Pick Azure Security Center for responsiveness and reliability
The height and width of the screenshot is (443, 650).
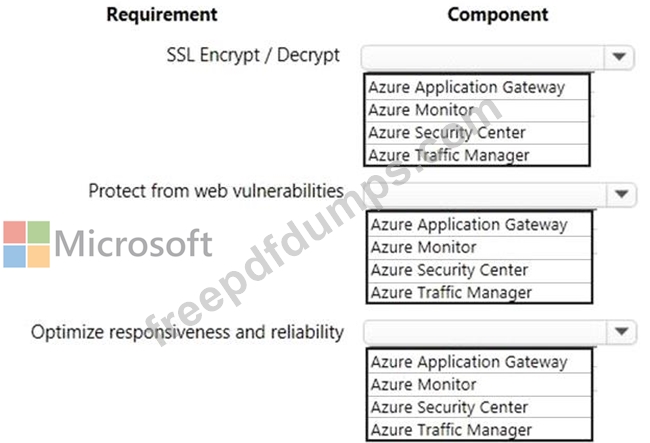479,407
